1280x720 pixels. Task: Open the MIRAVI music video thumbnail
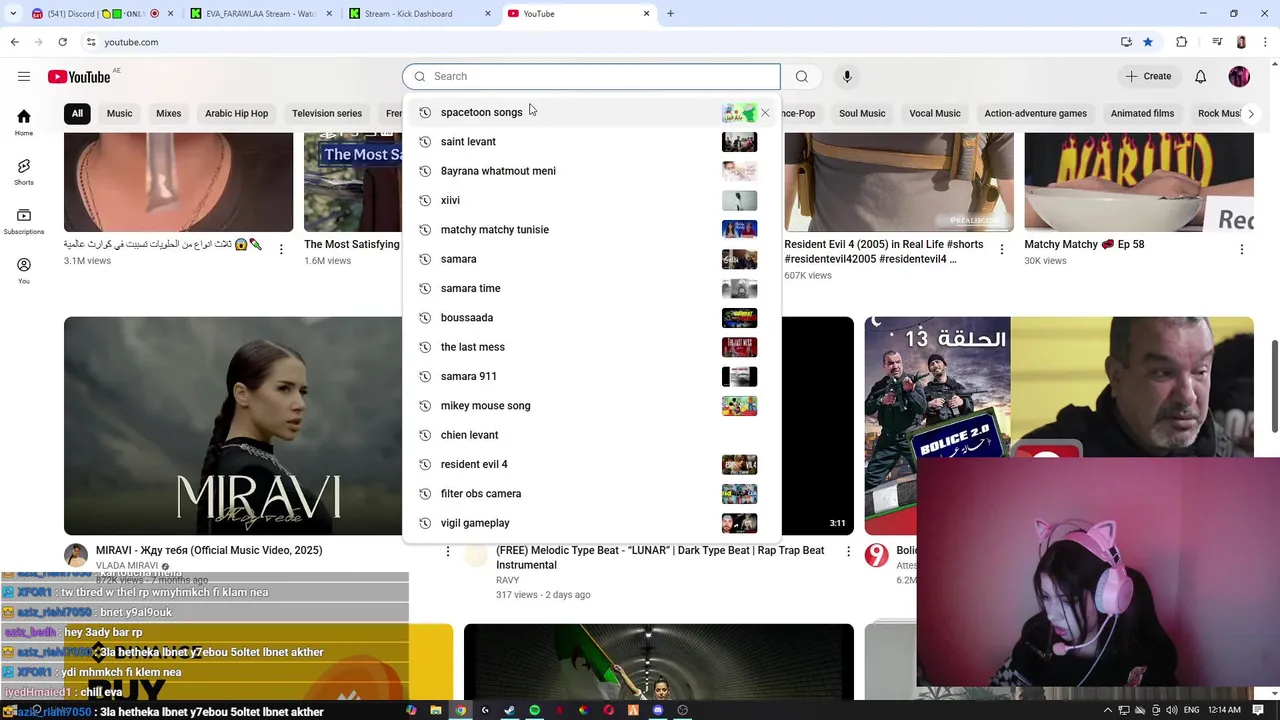point(232,426)
